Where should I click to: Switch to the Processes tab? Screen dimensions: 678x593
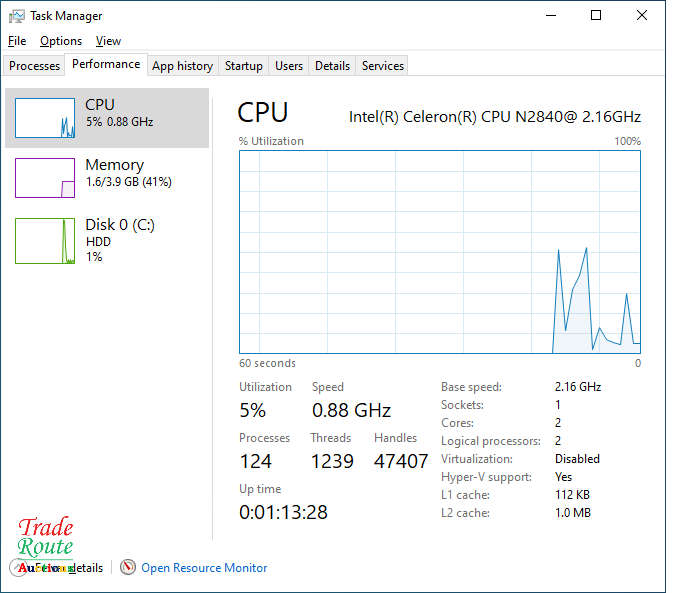35,66
